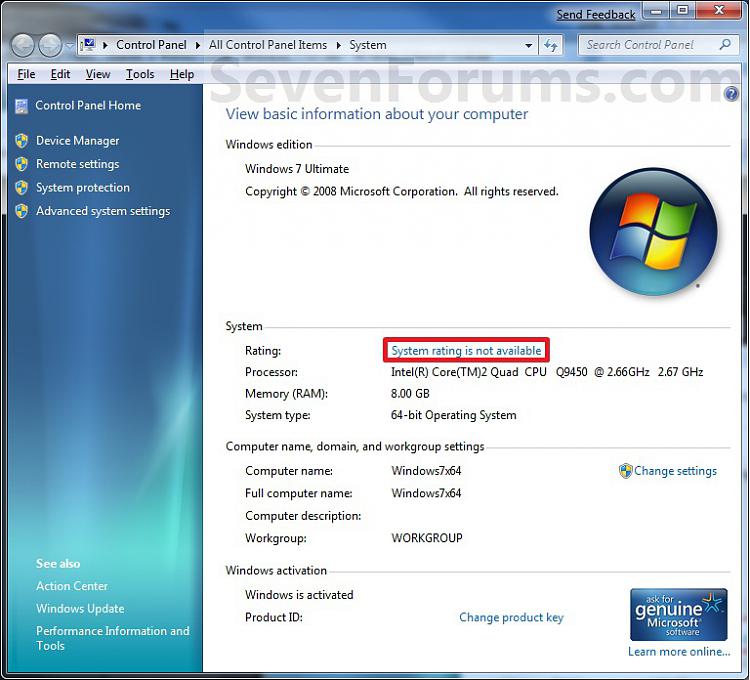Open Device Manager from the sidebar
750x680 pixels.
(x=77, y=141)
